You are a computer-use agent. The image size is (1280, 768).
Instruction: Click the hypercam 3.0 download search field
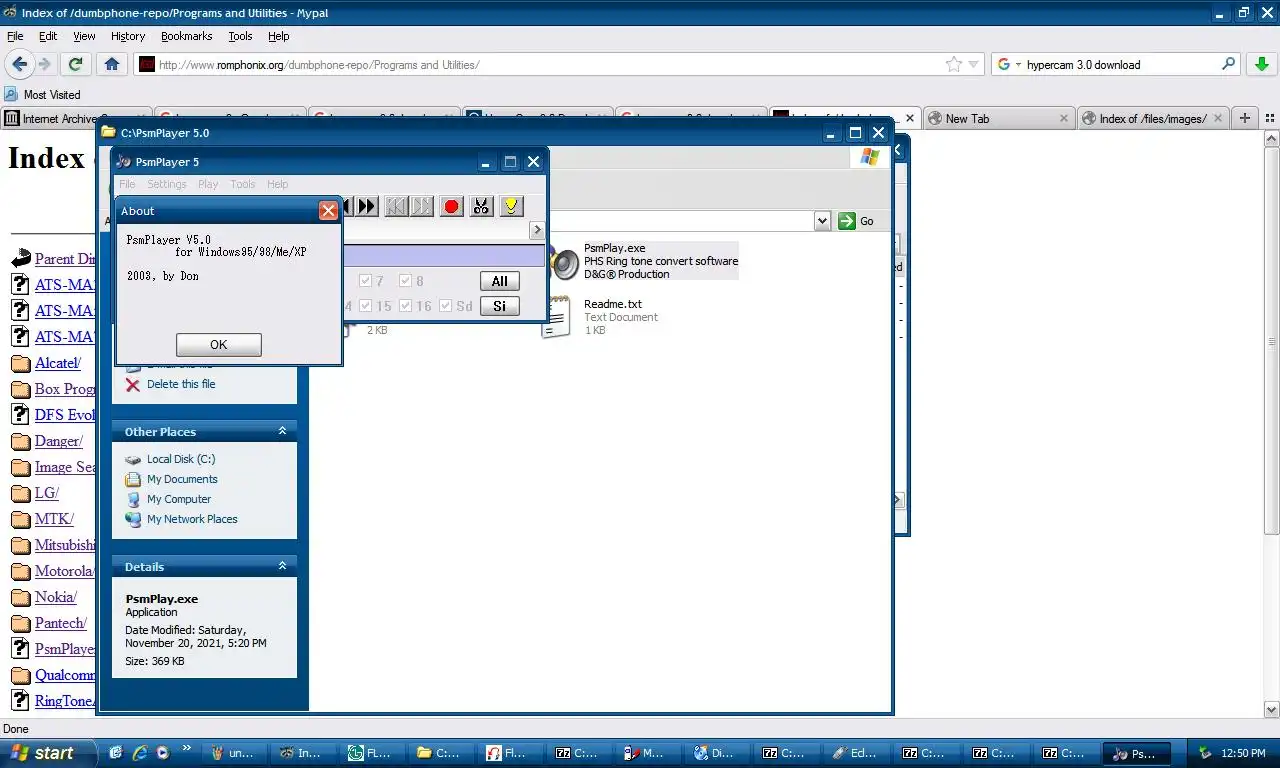[x=1118, y=64]
